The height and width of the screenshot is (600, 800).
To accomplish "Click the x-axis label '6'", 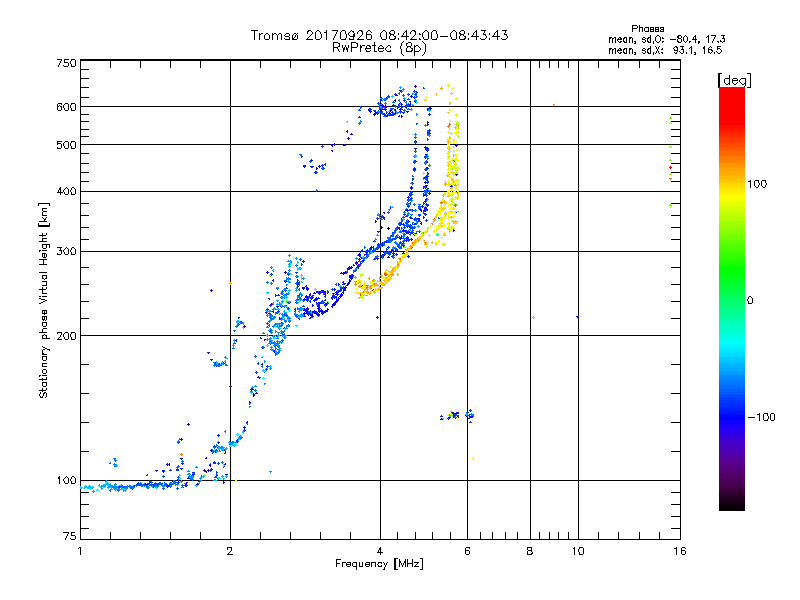I will (467, 551).
